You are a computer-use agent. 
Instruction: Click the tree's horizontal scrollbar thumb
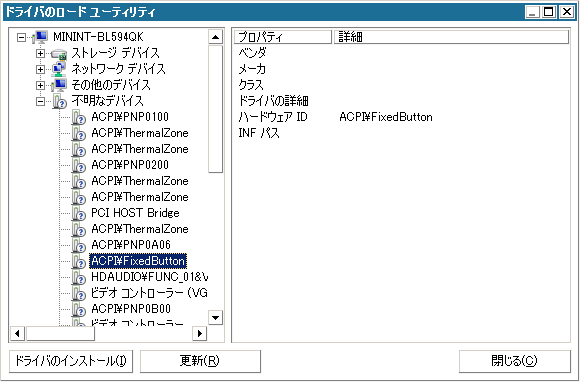(x=60, y=334)
